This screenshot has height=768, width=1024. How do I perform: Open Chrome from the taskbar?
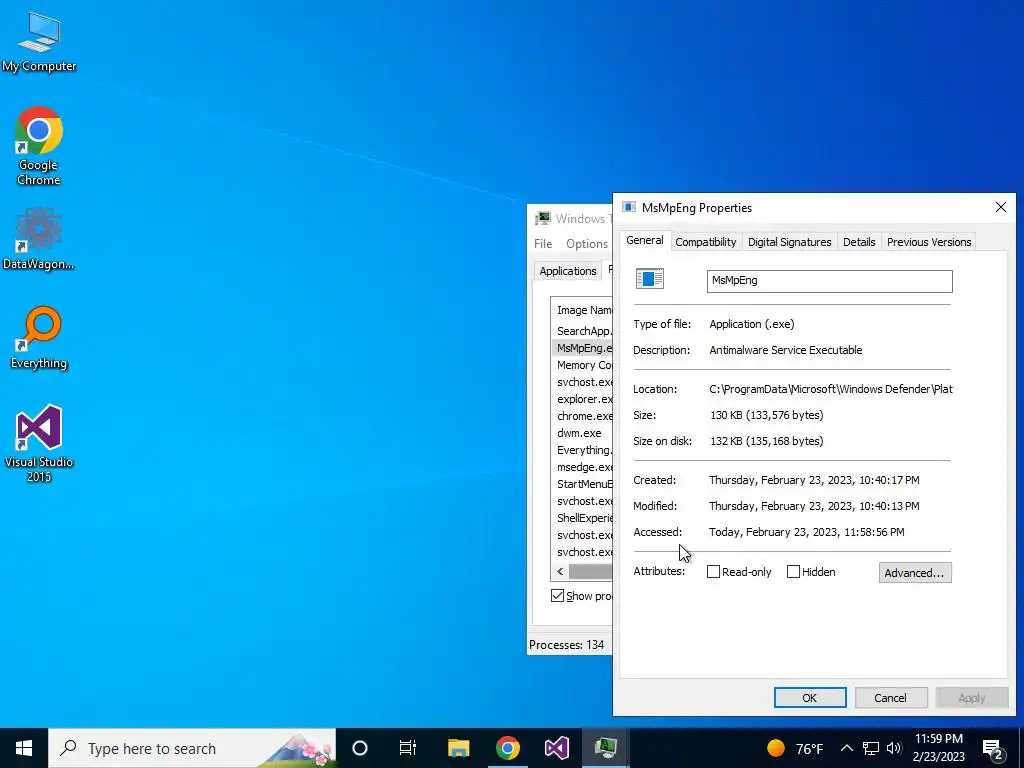click(x=507, y=748)
